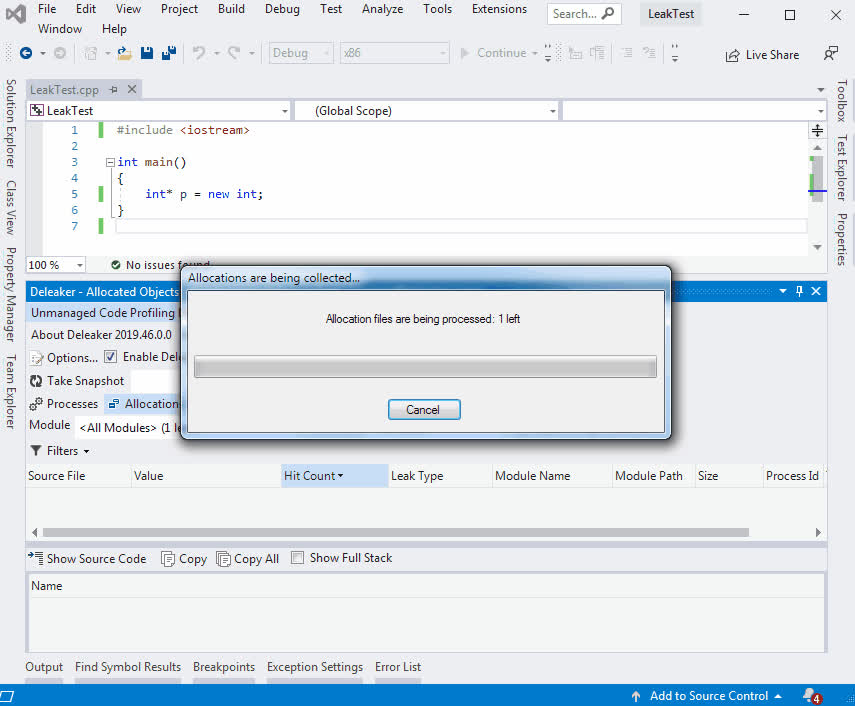
Task: Open the Live Share feature
Action: 762,54
